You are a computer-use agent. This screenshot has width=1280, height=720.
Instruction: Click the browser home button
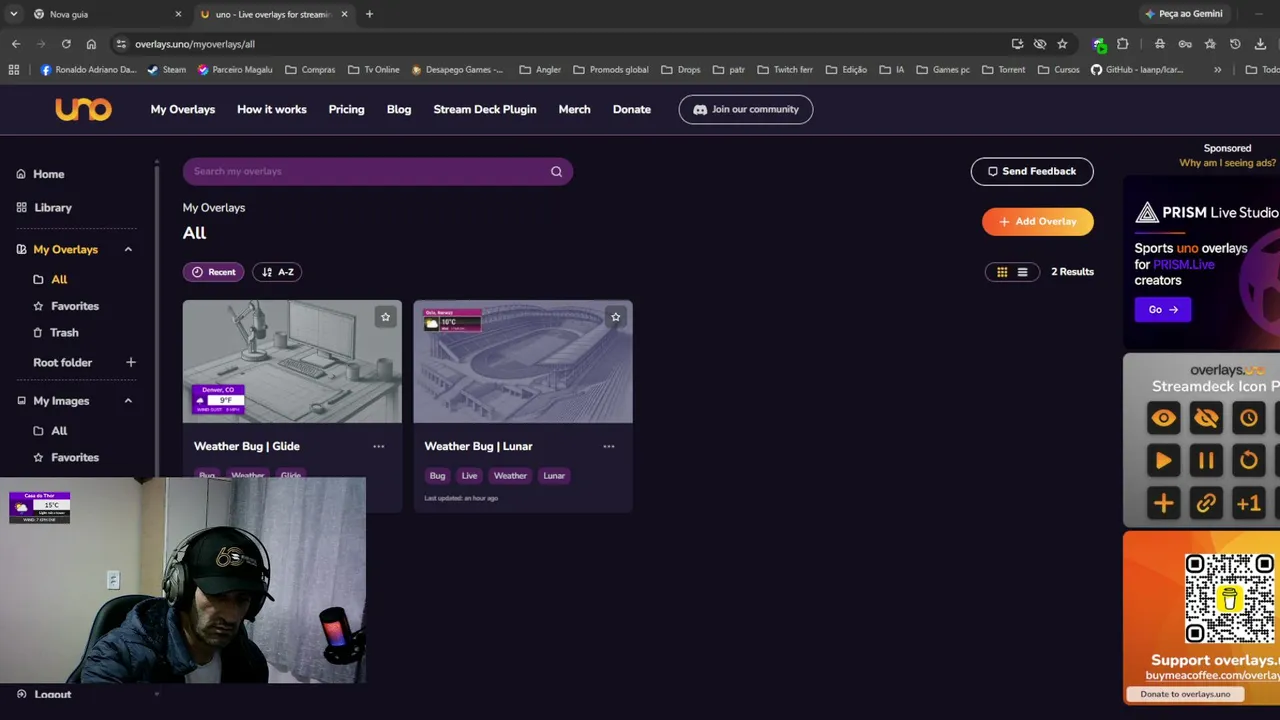[91, 44]
